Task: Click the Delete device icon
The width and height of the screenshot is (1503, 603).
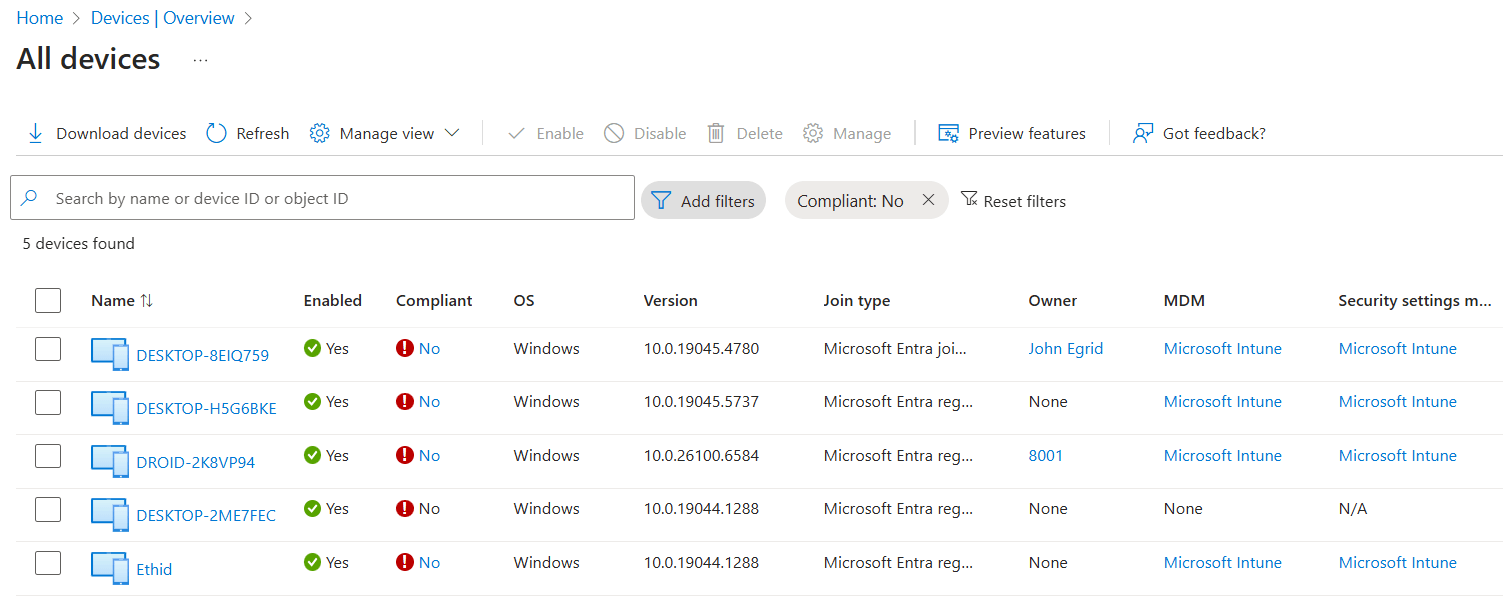Action: point(715,132)
